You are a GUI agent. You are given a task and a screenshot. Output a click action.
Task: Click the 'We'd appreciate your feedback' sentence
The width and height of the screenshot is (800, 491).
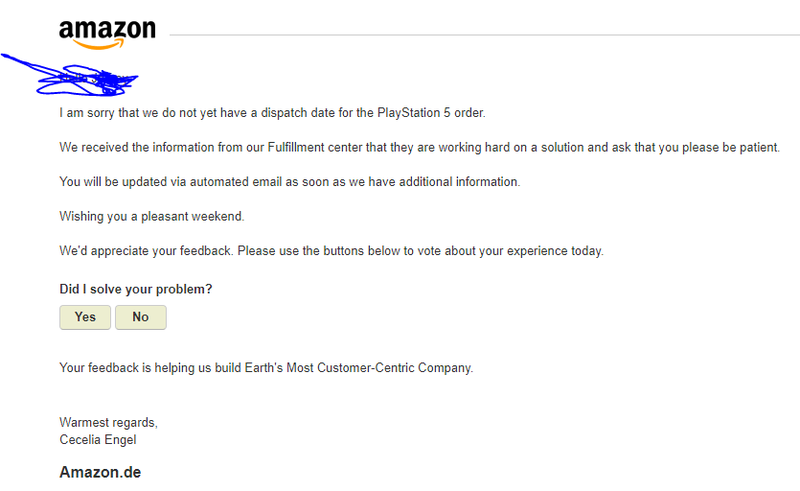coord(145,251)
